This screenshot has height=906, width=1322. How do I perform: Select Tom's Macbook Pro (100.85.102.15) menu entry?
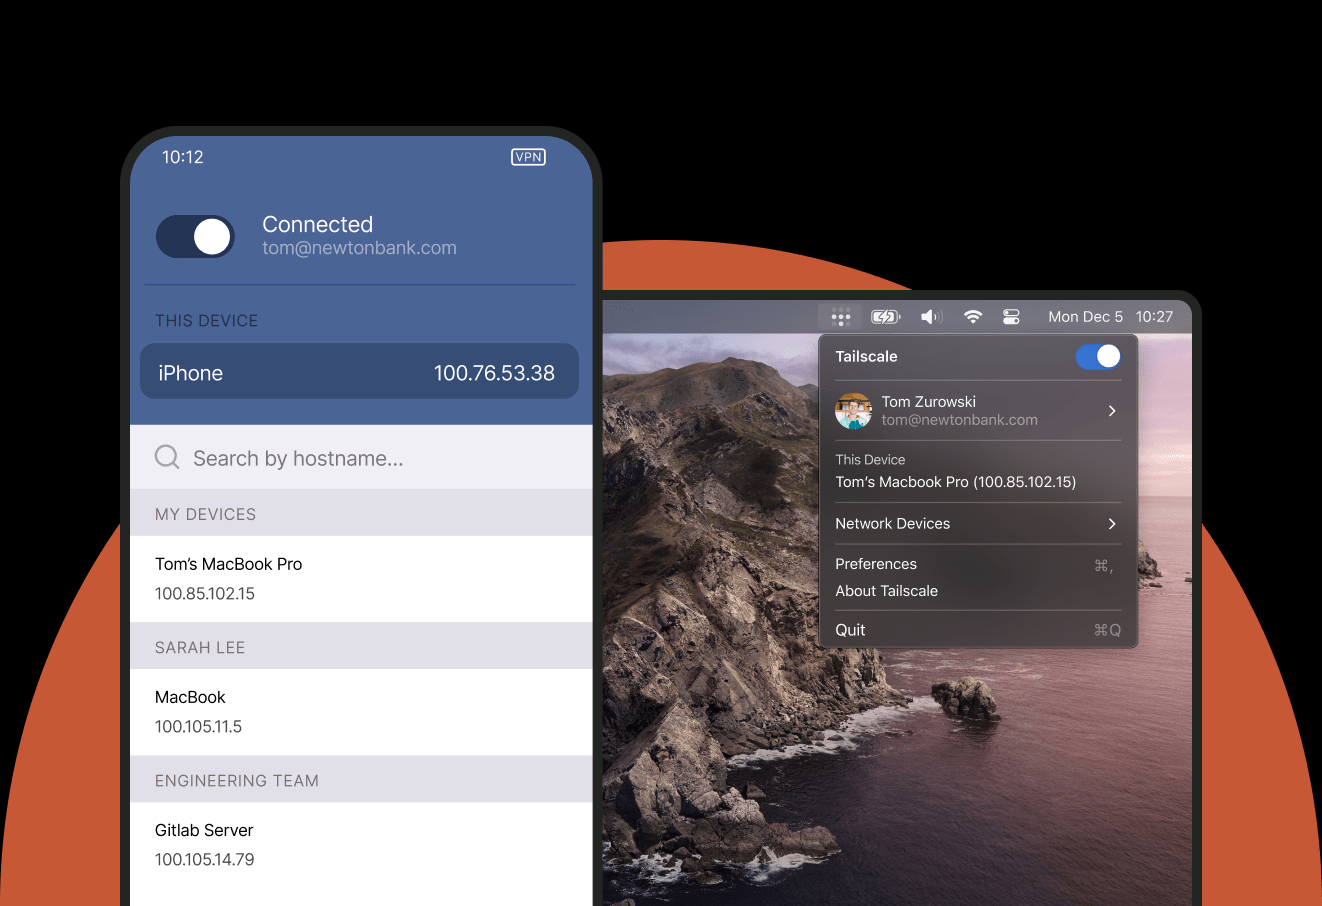coord(956,482)
